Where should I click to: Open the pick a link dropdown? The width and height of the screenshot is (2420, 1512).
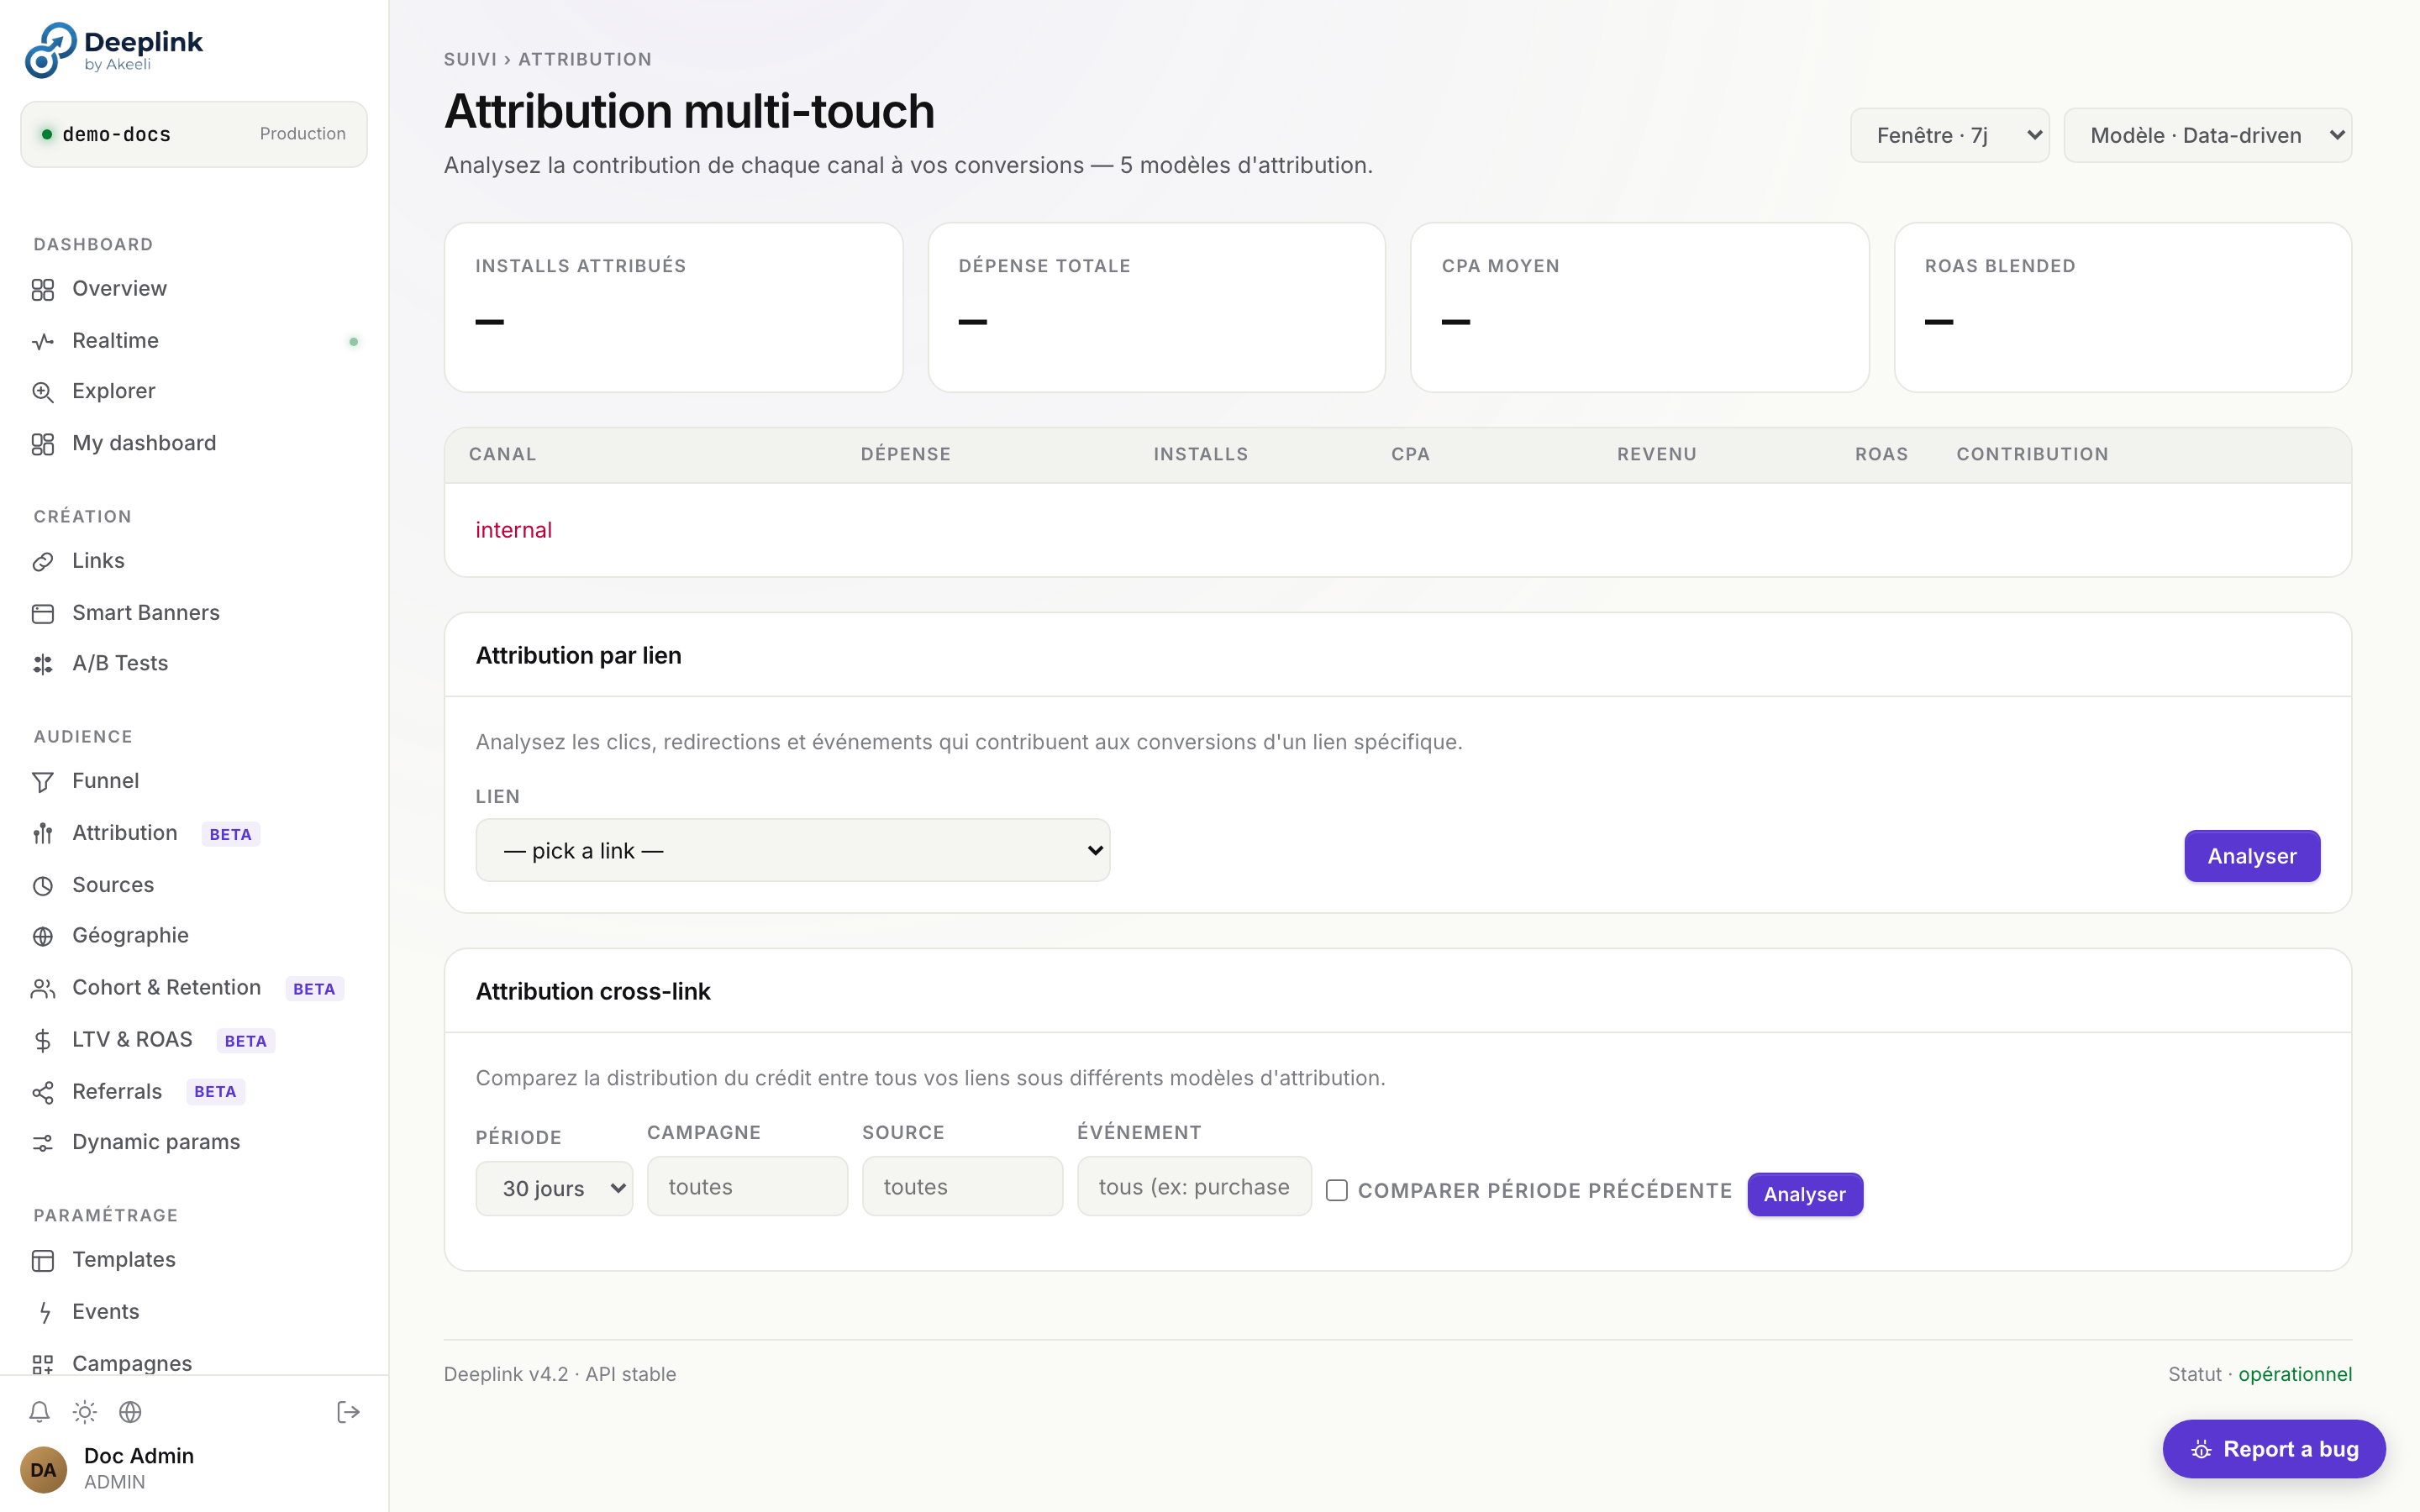coord(793,850)
